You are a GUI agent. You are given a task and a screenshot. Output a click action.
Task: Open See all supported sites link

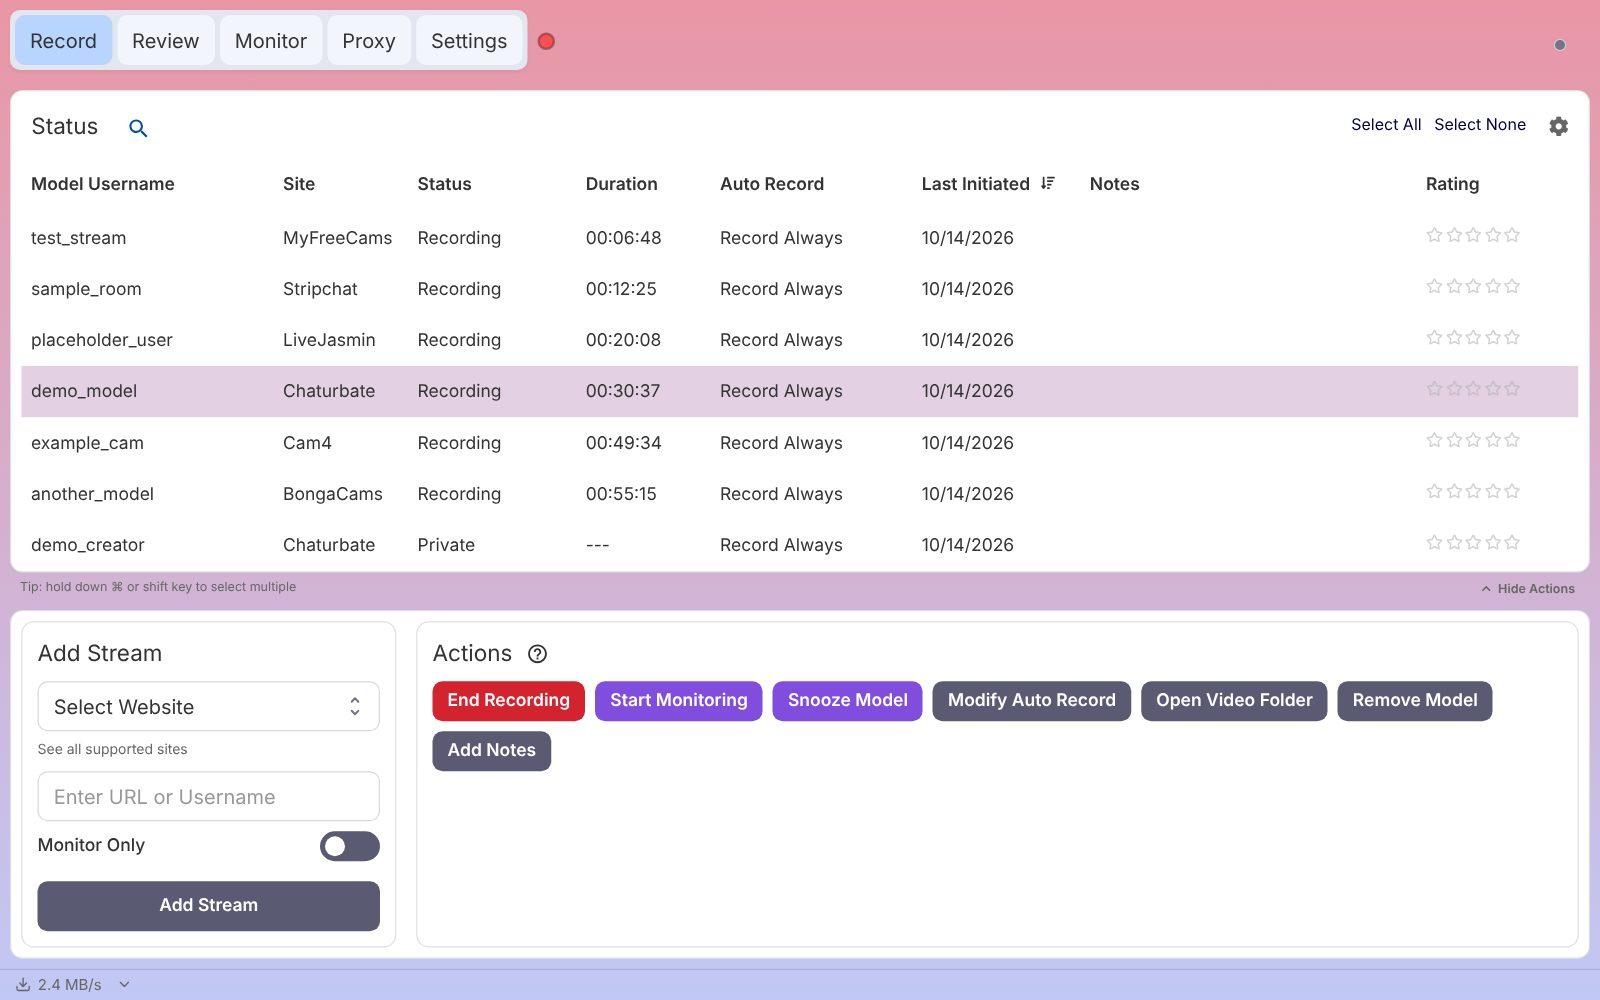112,749
